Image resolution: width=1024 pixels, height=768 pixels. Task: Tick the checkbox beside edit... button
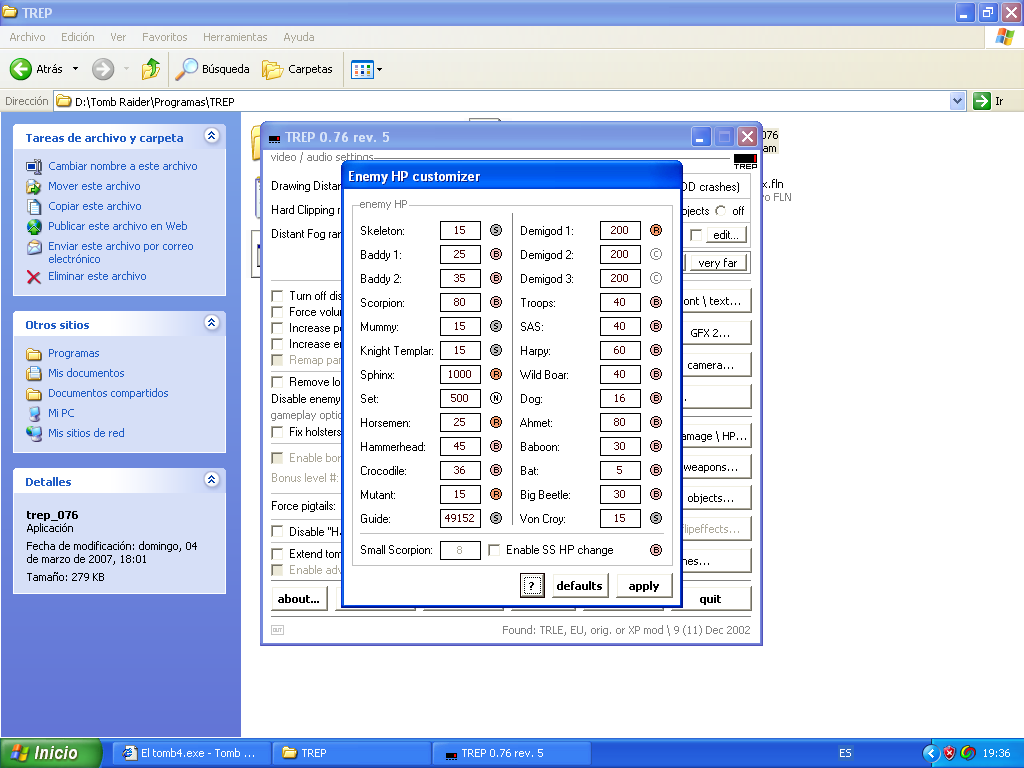tap(696, 235)
